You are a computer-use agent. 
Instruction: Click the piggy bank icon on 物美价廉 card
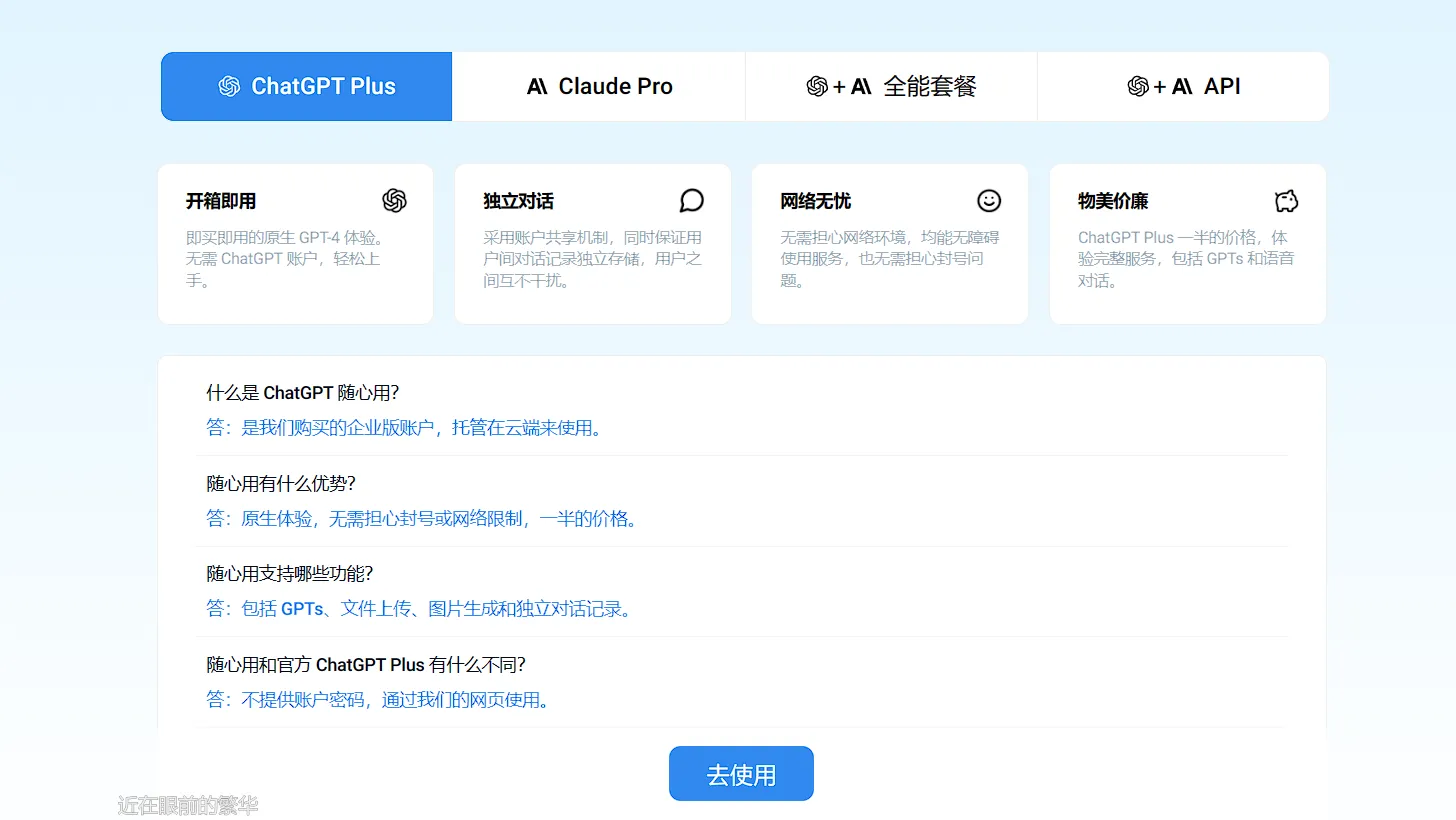point(1286,201)
